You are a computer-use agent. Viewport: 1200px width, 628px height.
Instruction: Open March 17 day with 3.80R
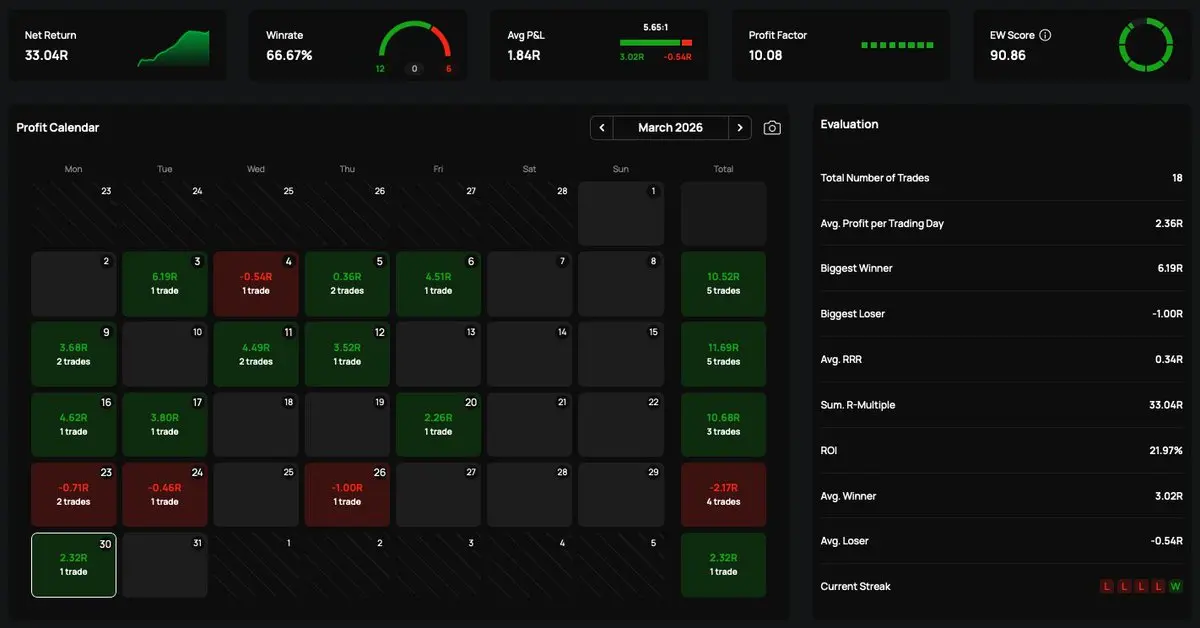(x=165, y=424)
